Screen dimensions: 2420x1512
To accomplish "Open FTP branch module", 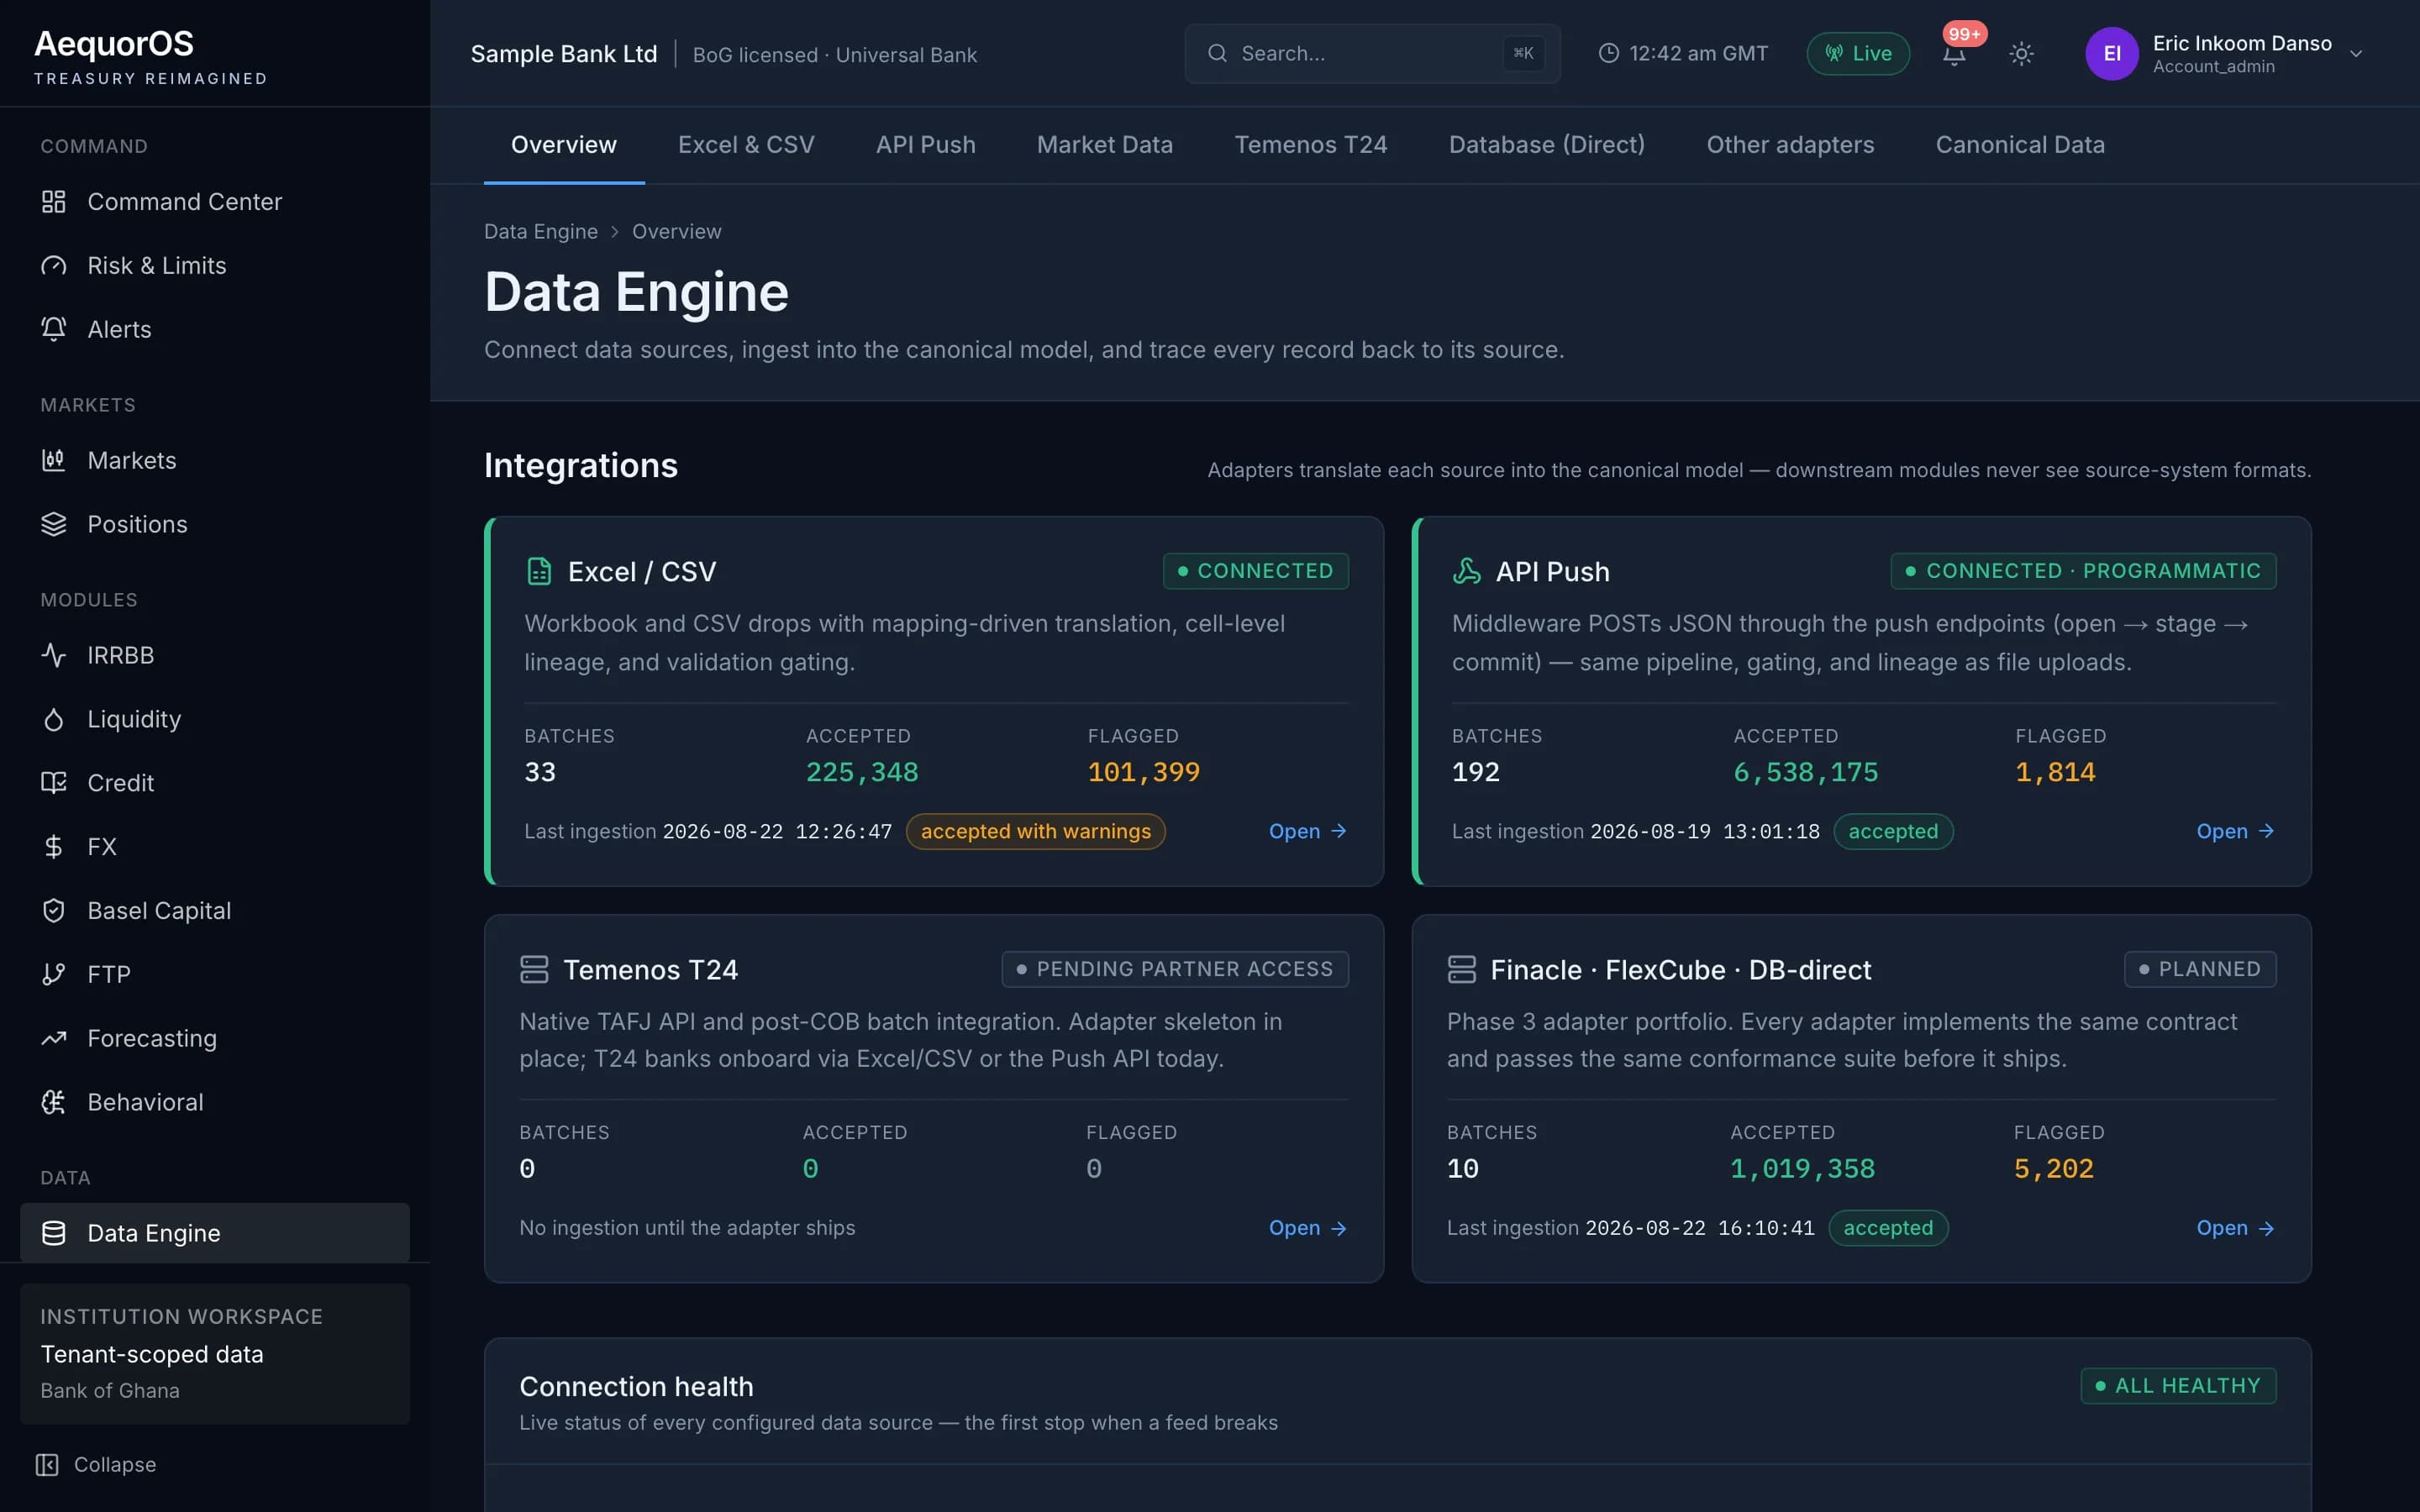I will tap(215, 974).
